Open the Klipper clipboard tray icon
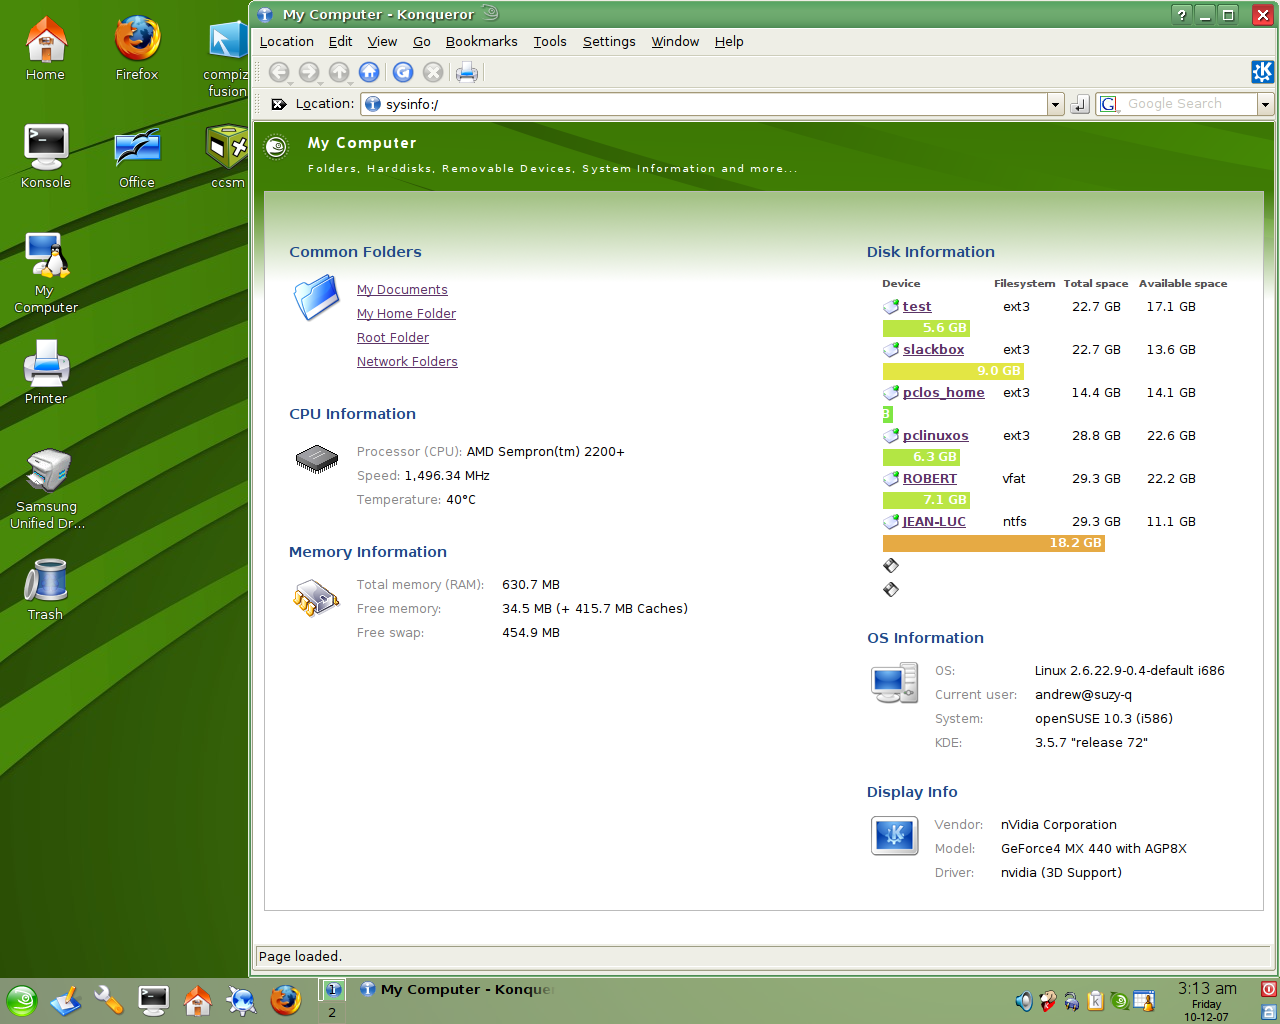1280x1024 pixels. pyautogui.click(x=1095, y=1001)
